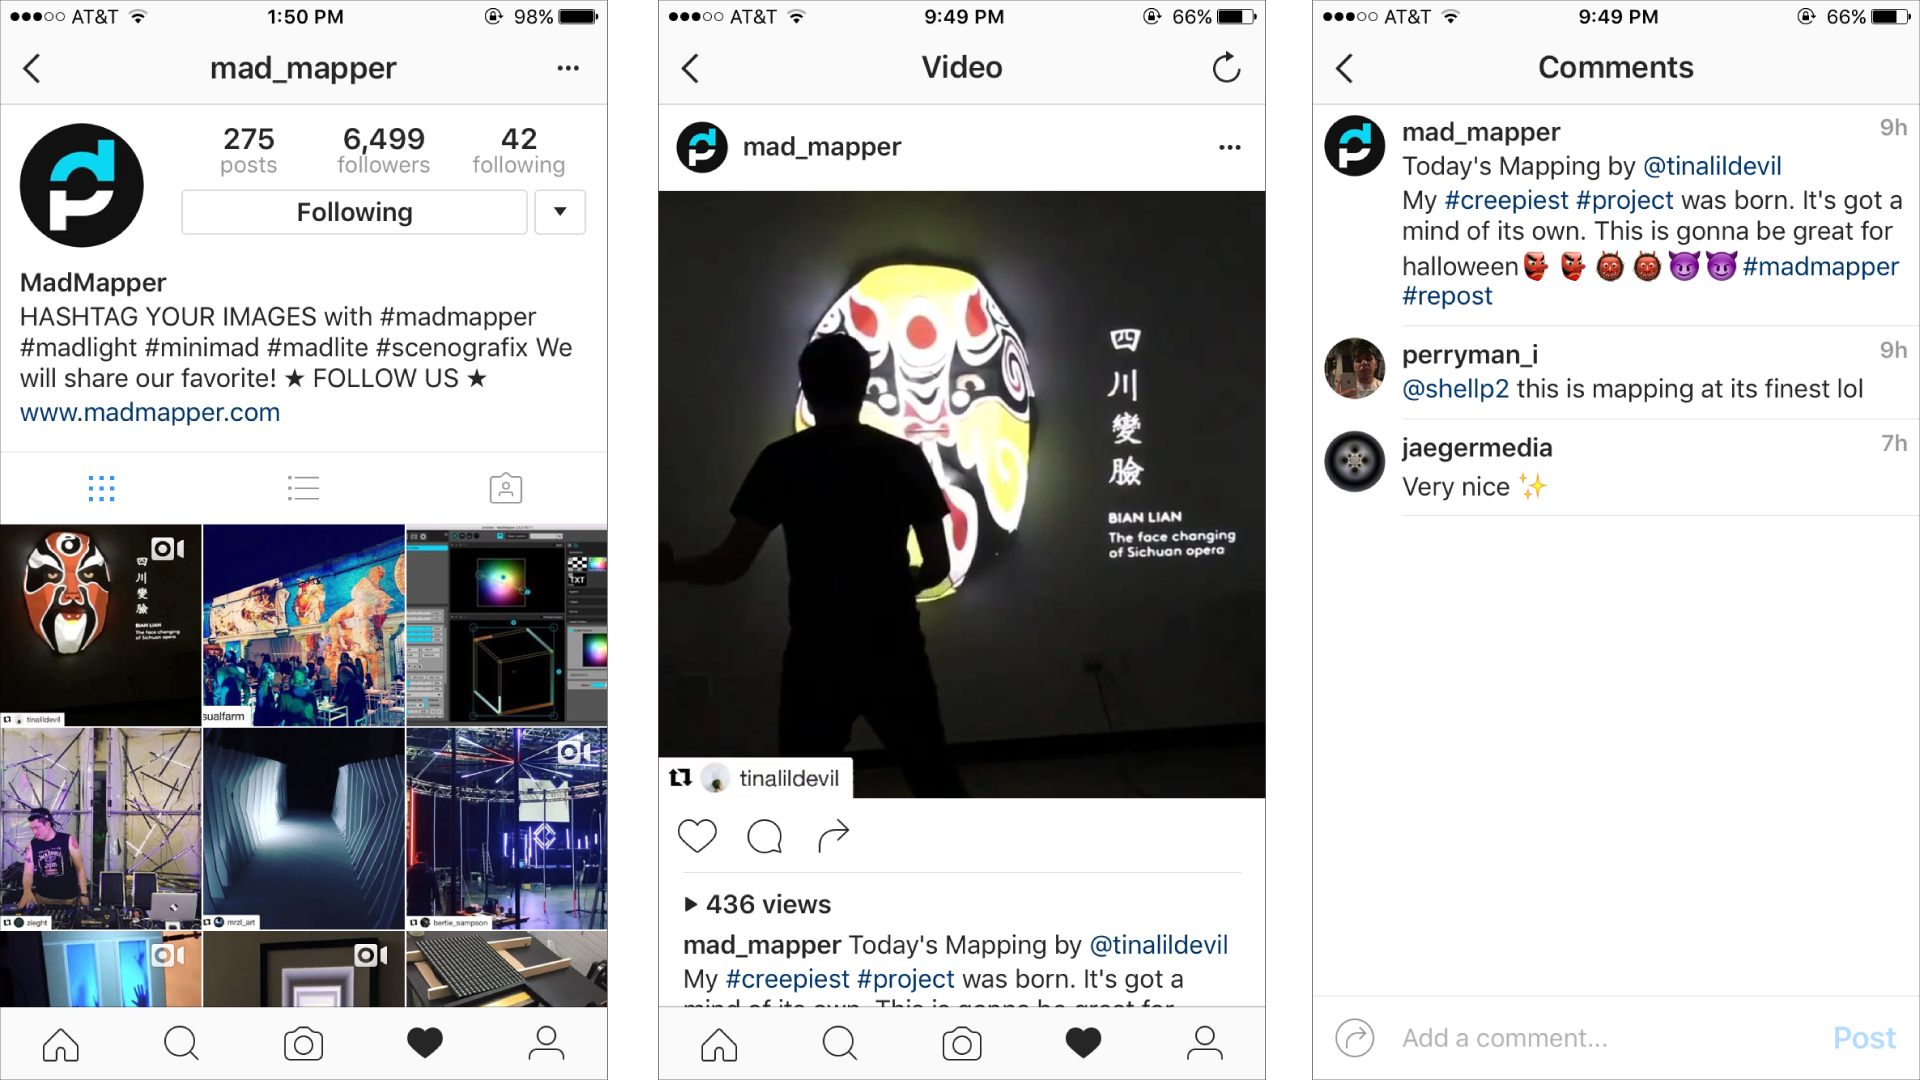Open Profile tab on the Video screen
This screenshot has height=1080, width=1920.
[x=1205, y=1044]
